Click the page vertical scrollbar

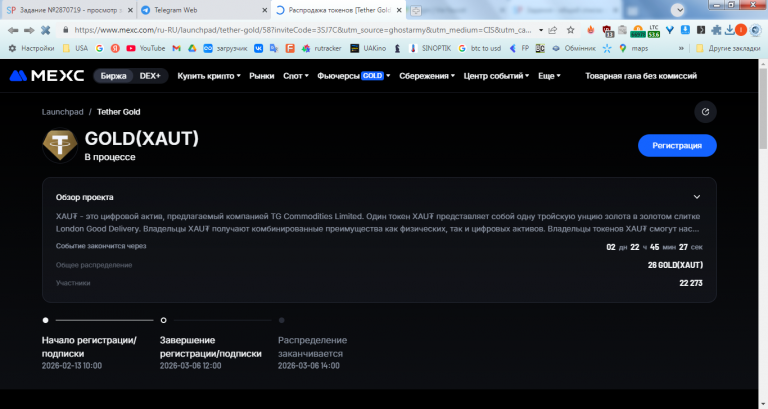coord(763,109)
